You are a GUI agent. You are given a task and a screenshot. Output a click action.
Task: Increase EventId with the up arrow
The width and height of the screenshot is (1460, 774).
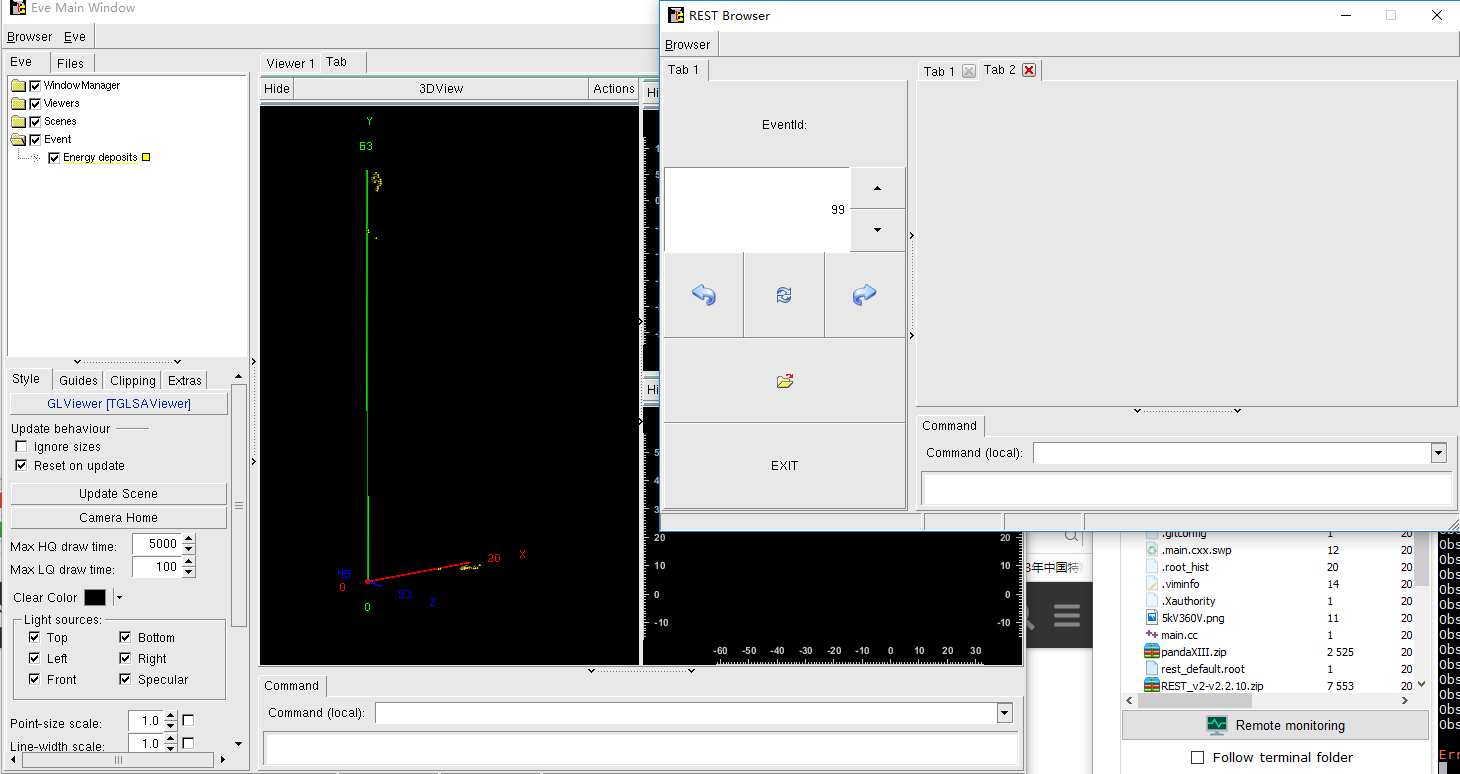pos(878,188)
